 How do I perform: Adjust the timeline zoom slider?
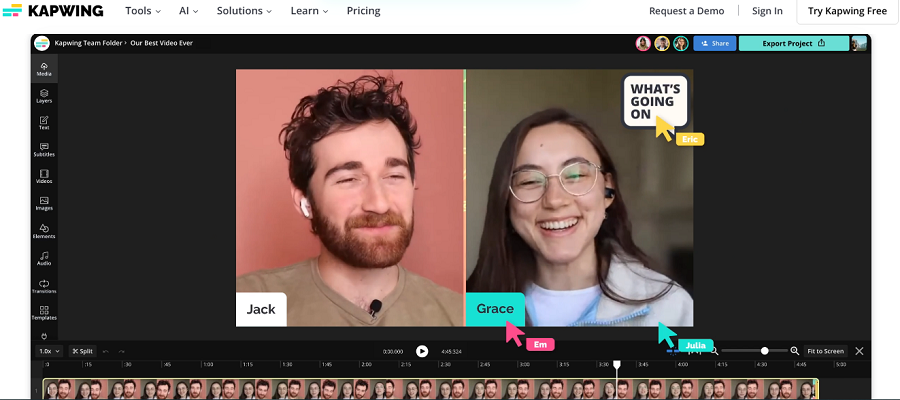tap(765, 351)
